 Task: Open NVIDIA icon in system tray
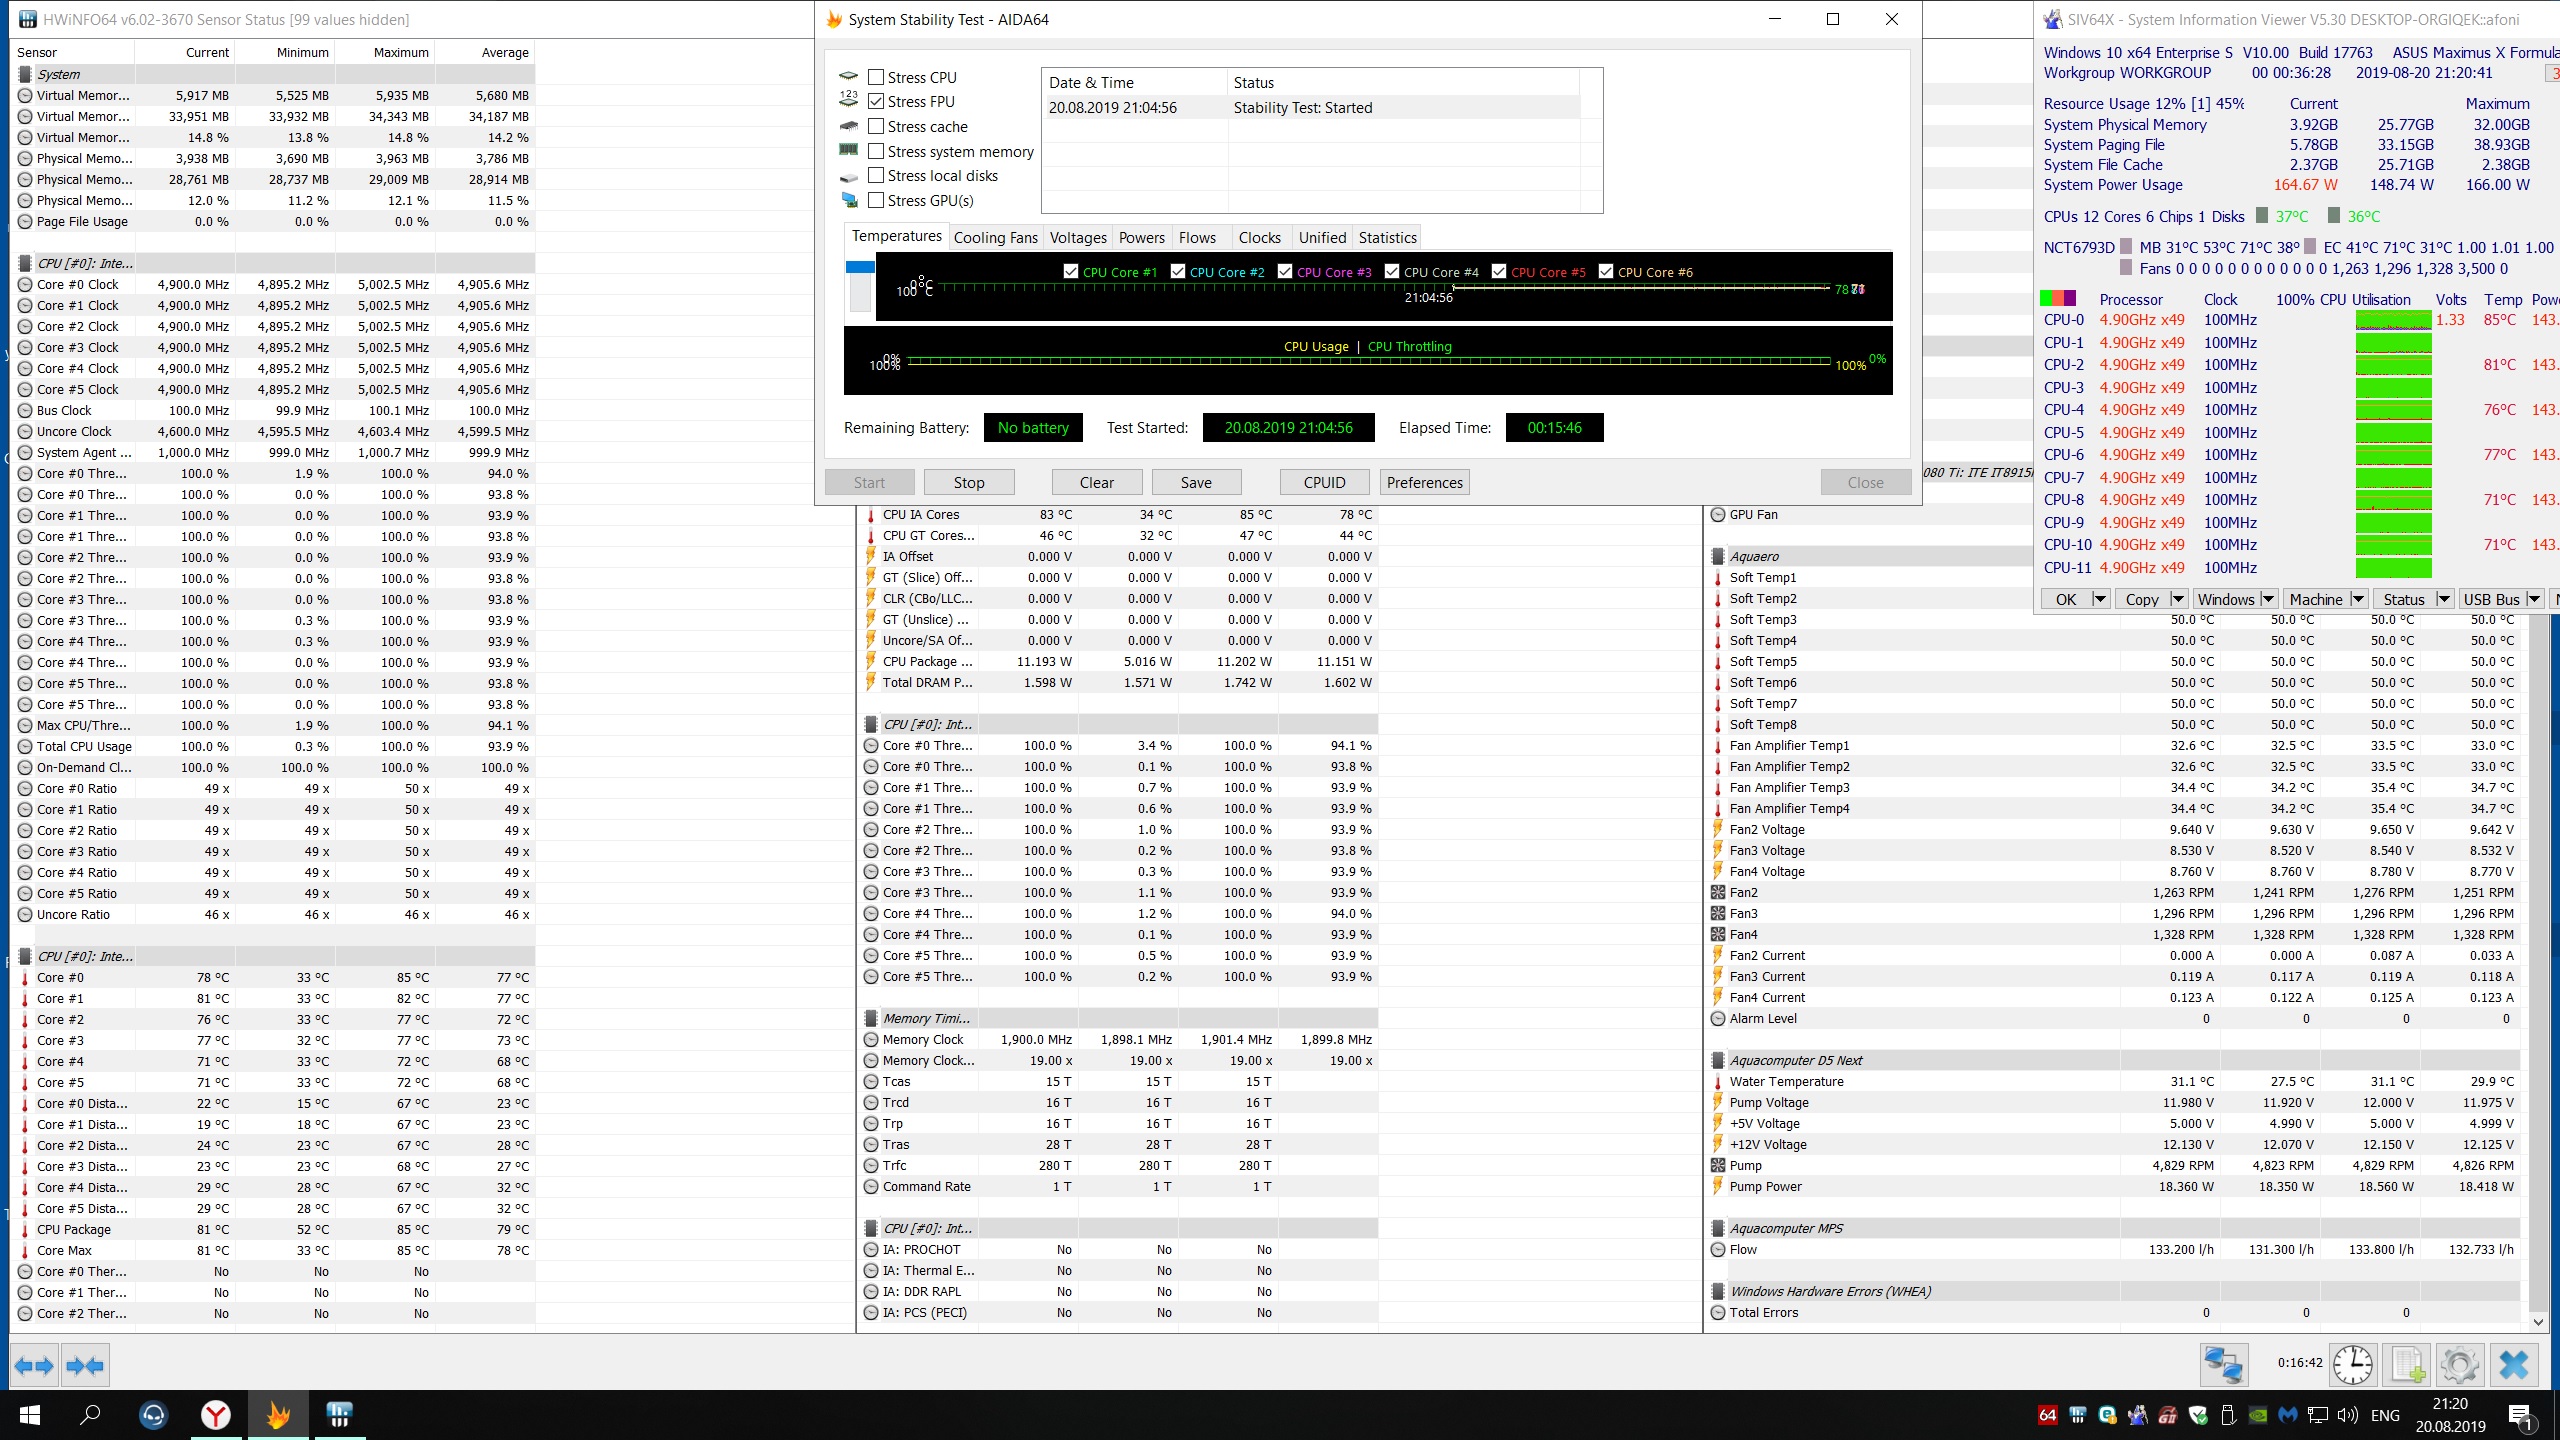[x=2257, y=1415]
